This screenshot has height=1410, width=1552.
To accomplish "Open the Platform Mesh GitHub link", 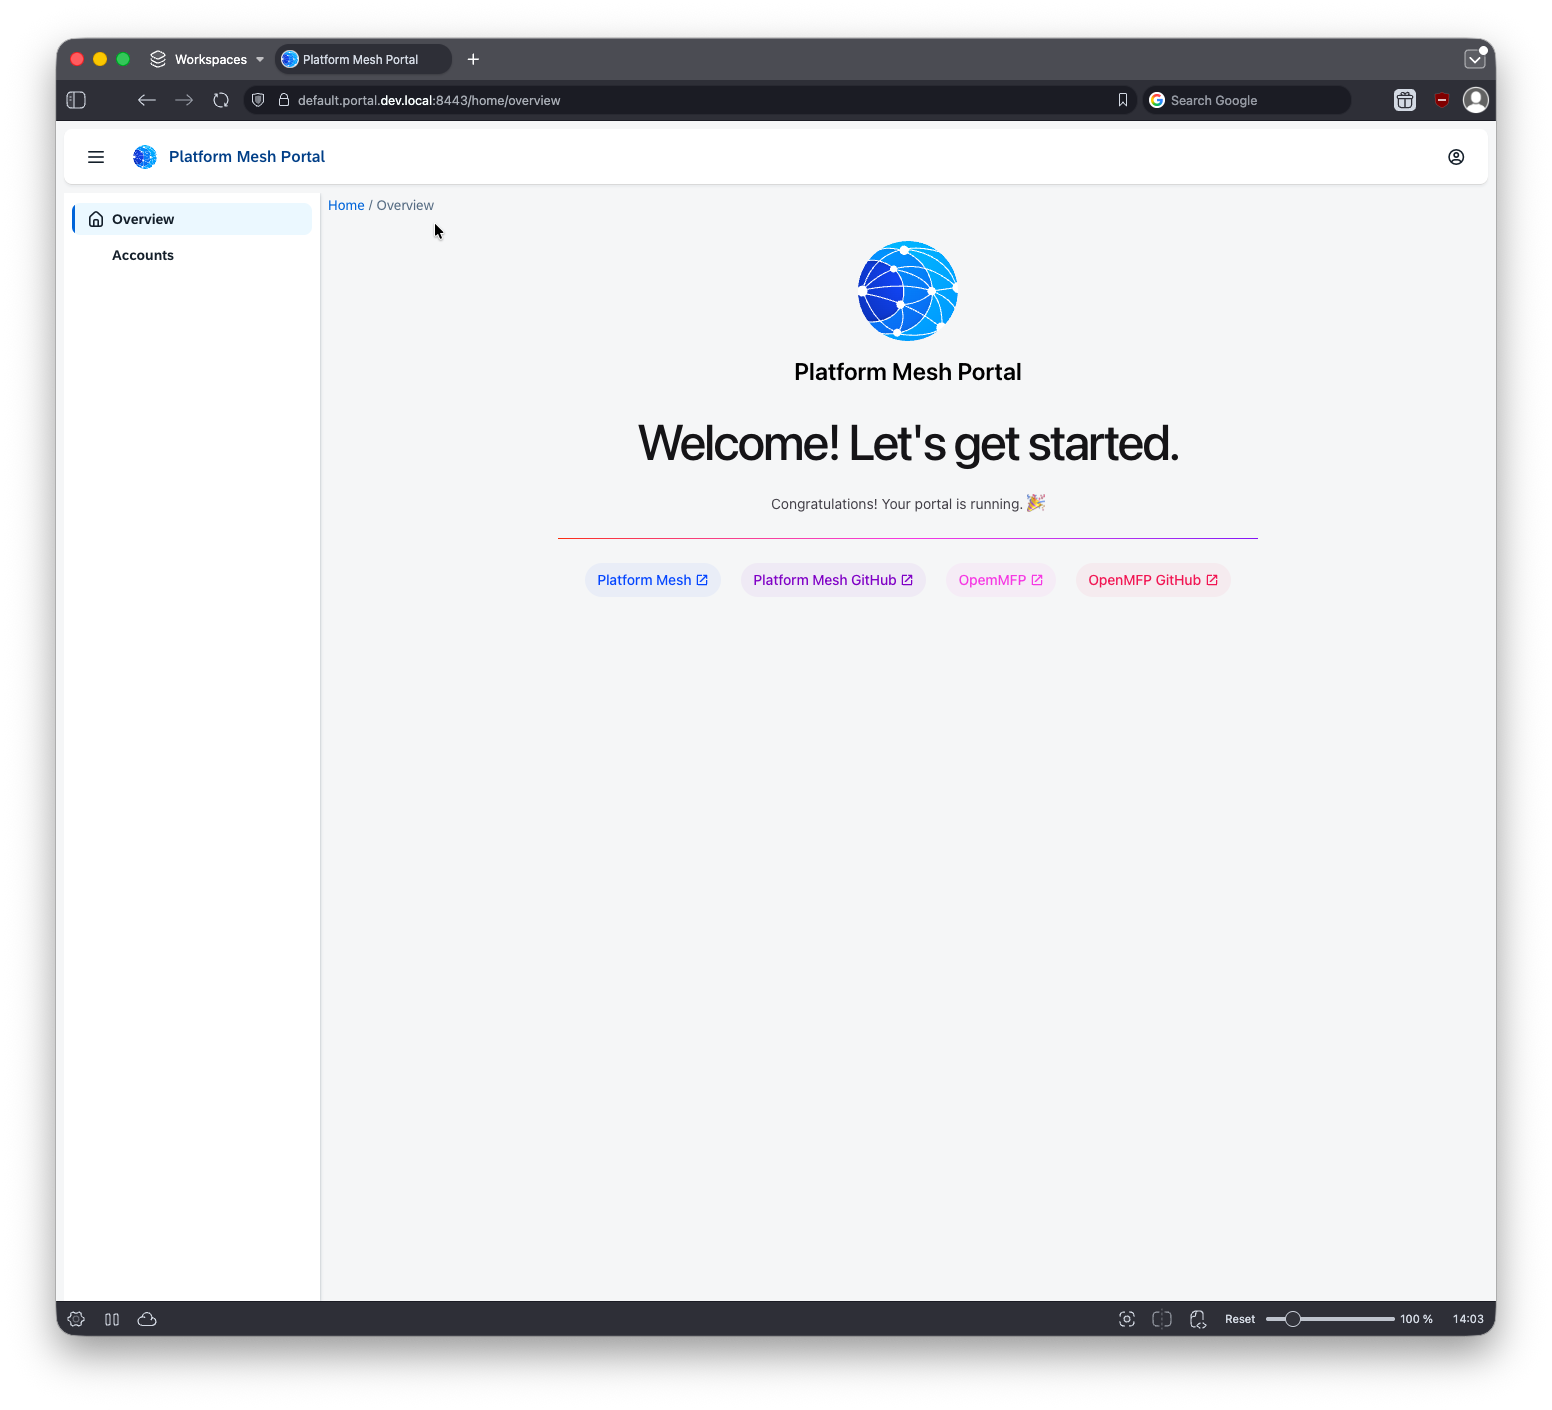I will 833,580.
